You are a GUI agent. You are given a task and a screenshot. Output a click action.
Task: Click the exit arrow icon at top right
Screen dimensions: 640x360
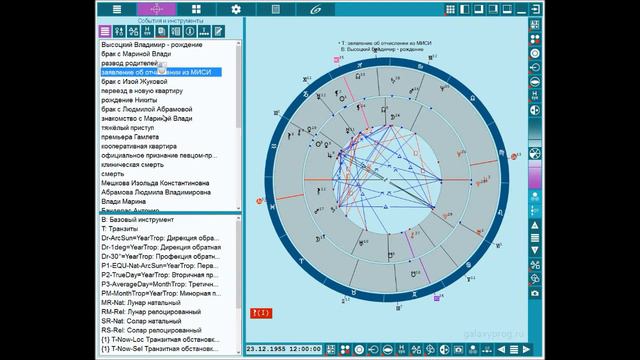pos(536,9)
